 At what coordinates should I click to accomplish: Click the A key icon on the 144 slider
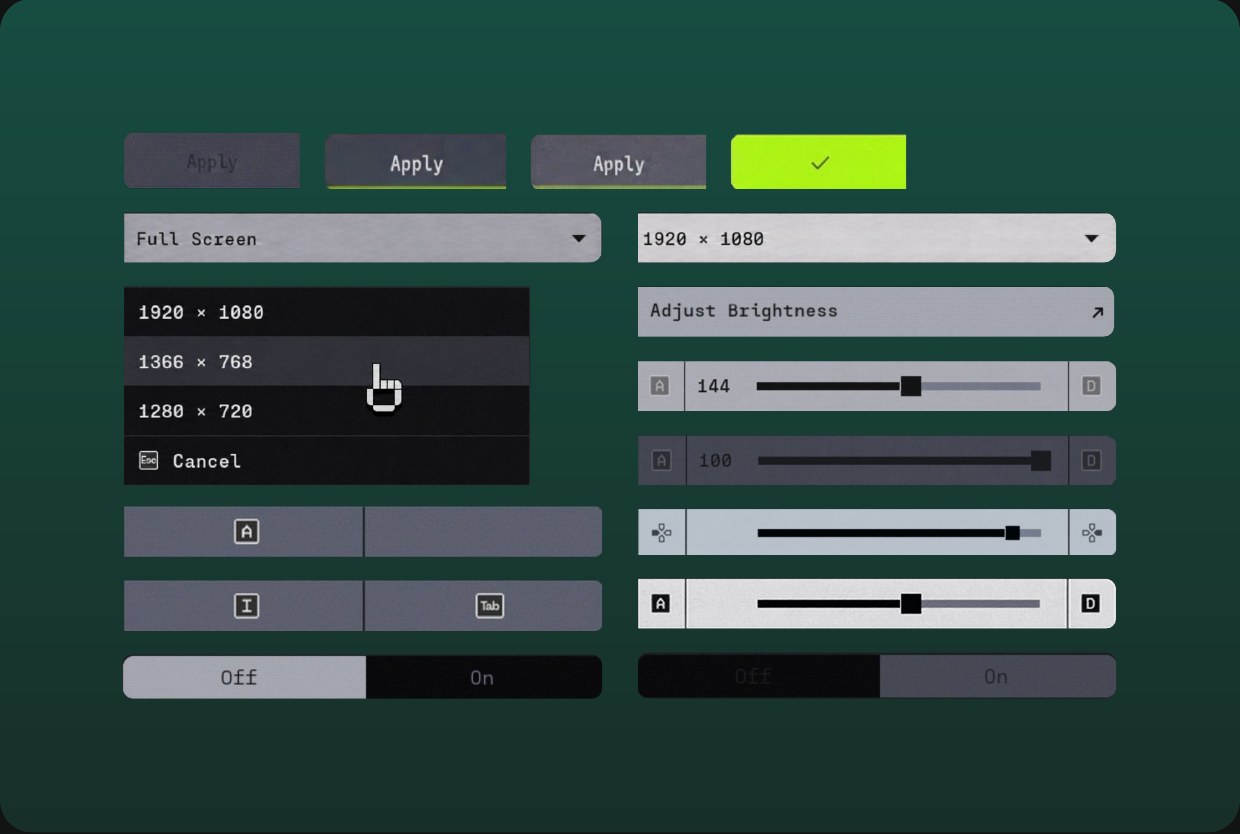click(660, 386)
